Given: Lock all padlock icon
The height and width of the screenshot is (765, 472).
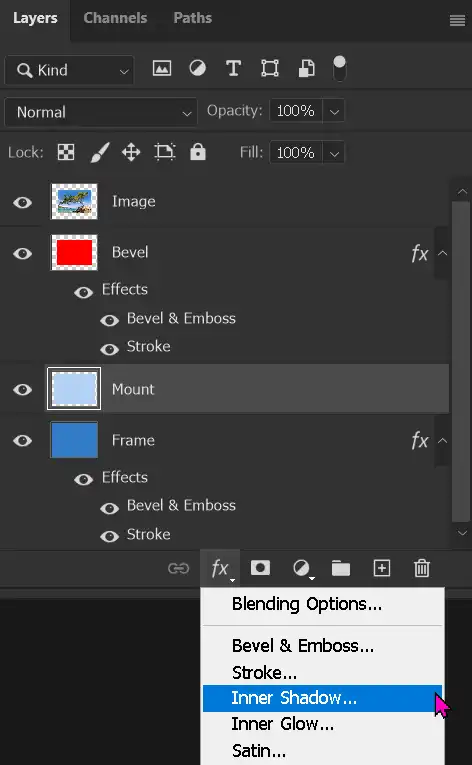Looking at the screenshot, I should (x=198, y=152).
